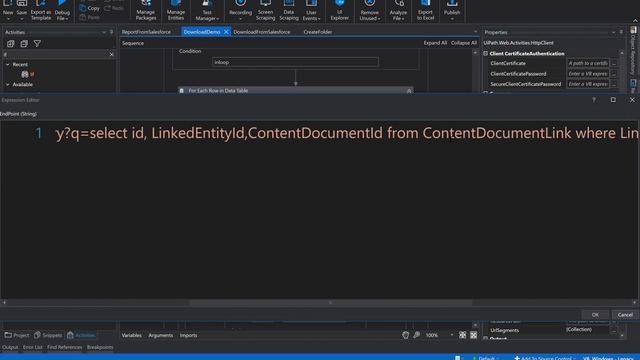Select the Sequence breadcrumb
Viewport: 640px width, 360px height.
tap(133, 43)
